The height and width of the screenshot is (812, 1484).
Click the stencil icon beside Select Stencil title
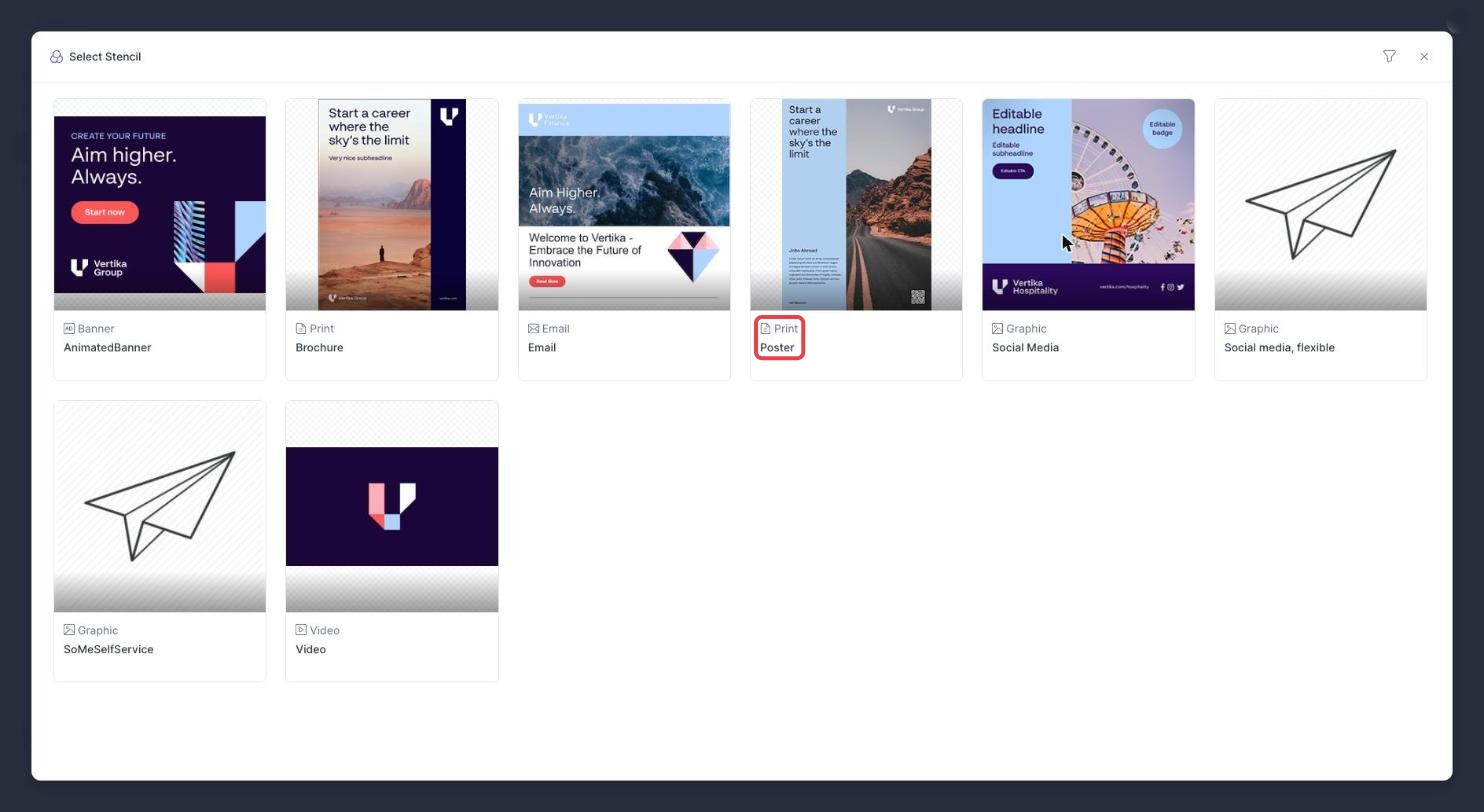[x=56, y=57]
